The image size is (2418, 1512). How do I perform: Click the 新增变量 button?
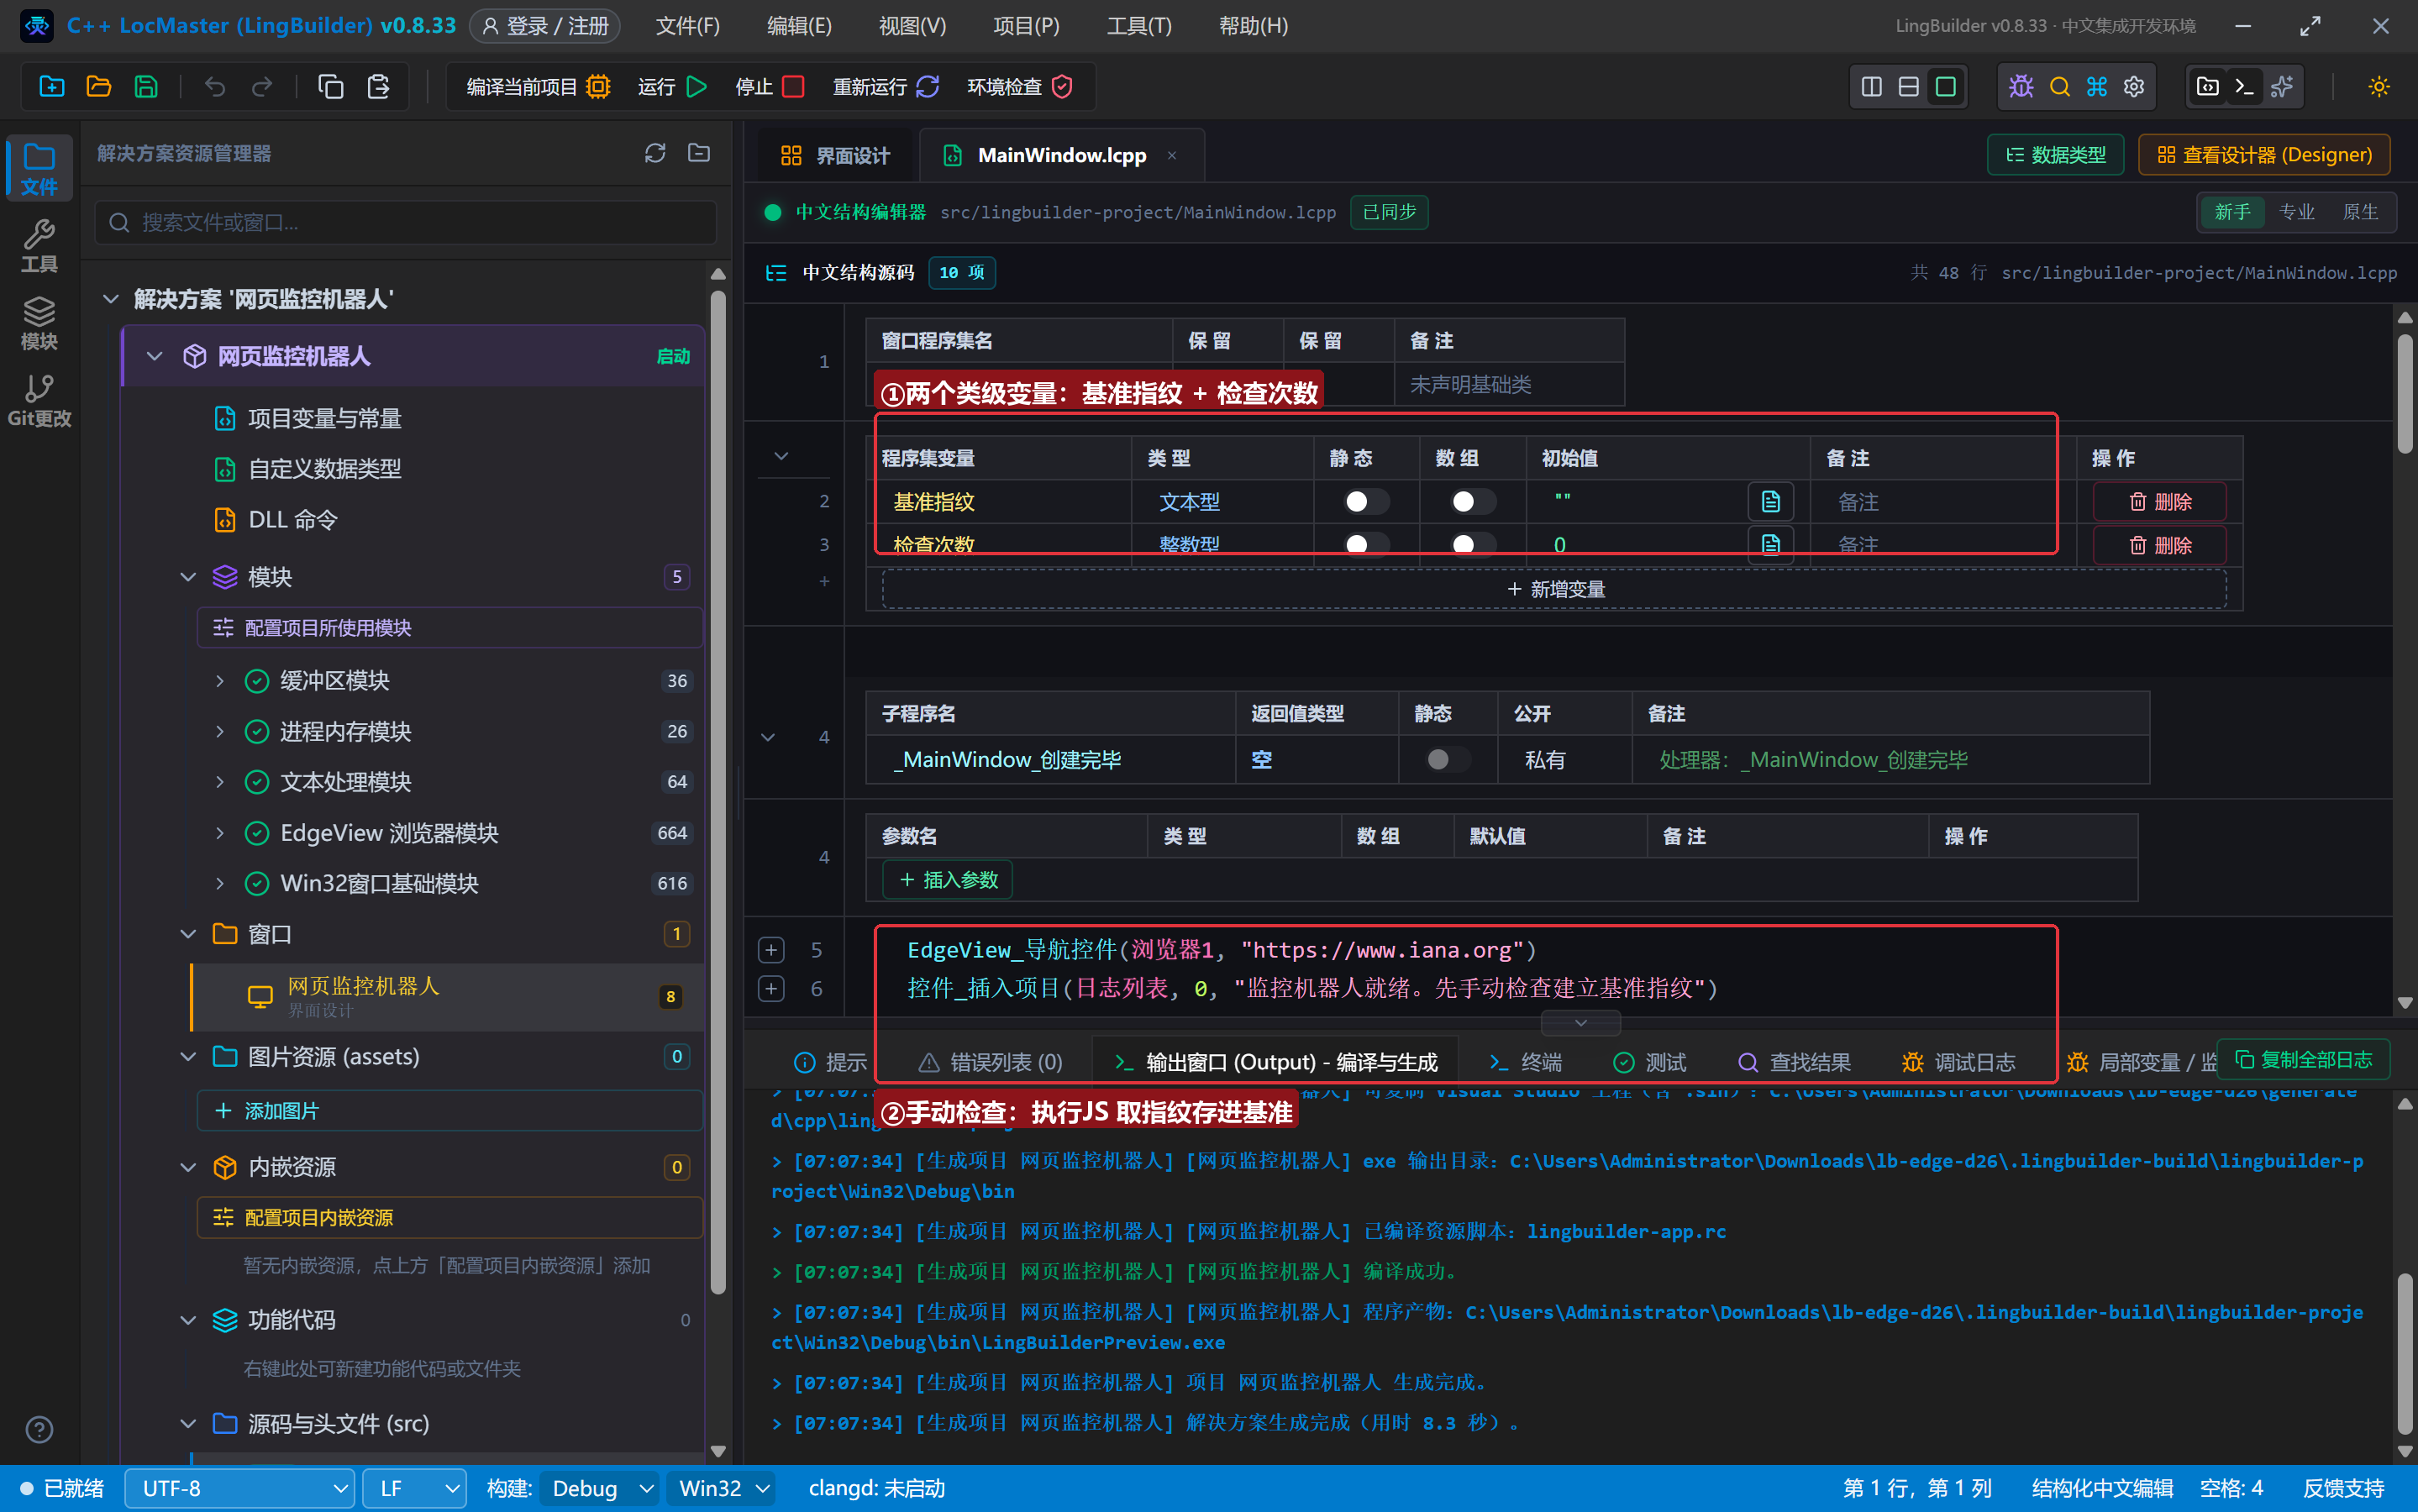point(1555,589)
